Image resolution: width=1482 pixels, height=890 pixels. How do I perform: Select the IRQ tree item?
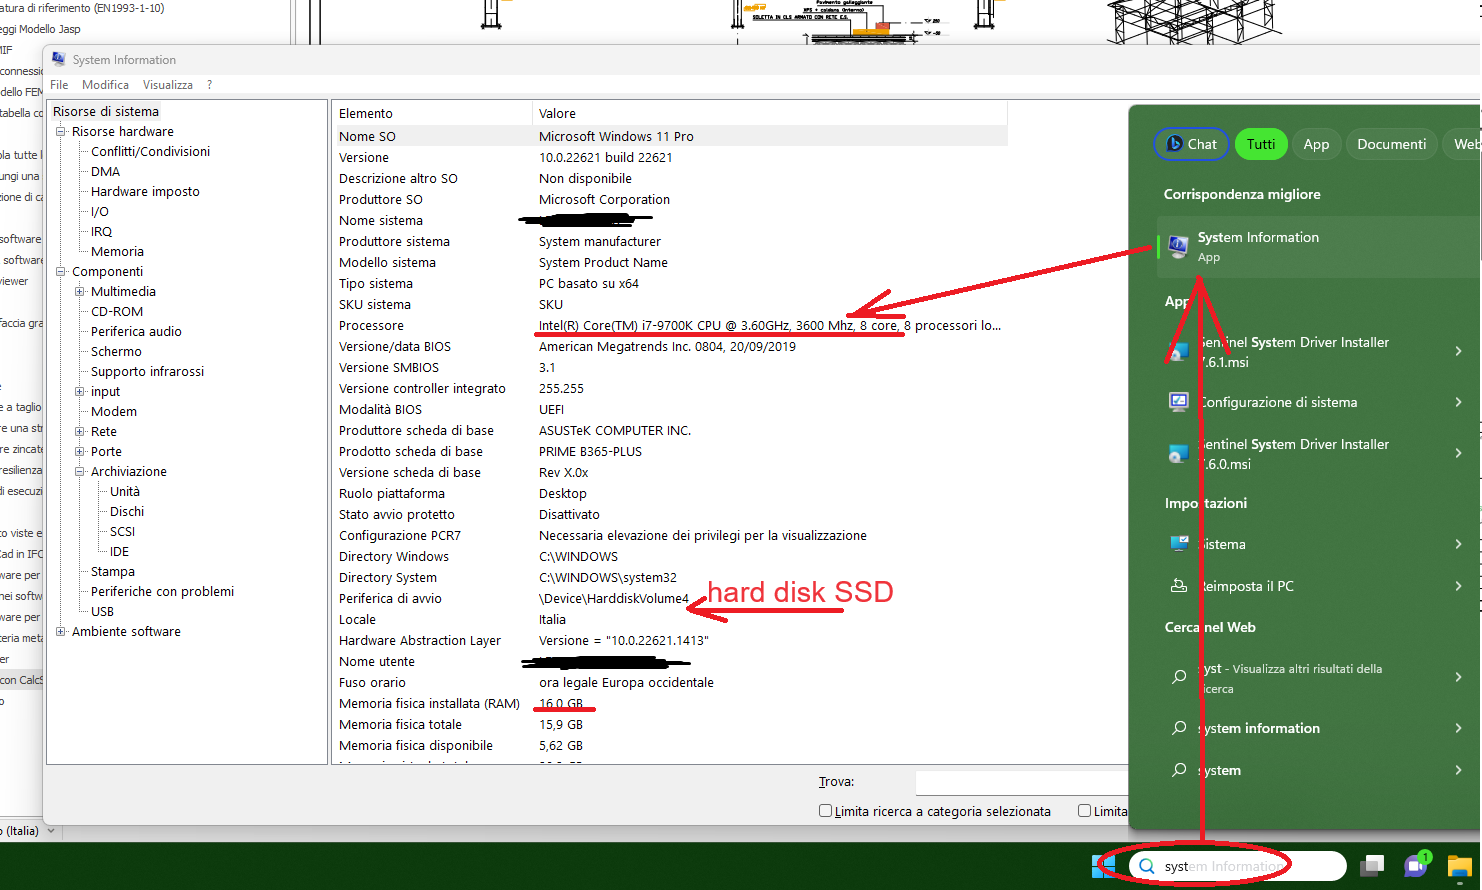coord(101,232)
